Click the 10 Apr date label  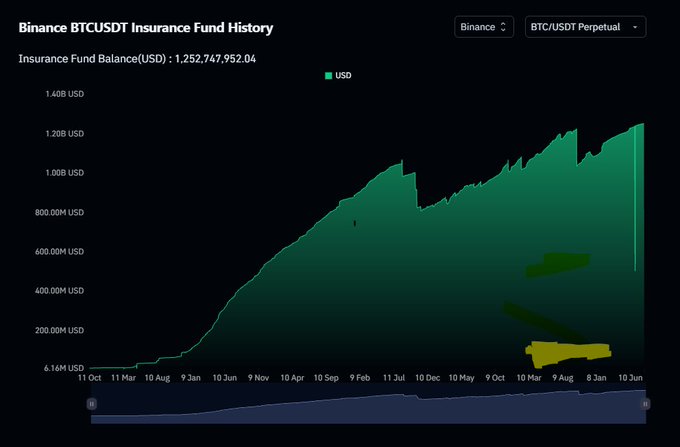coord(292,378)
